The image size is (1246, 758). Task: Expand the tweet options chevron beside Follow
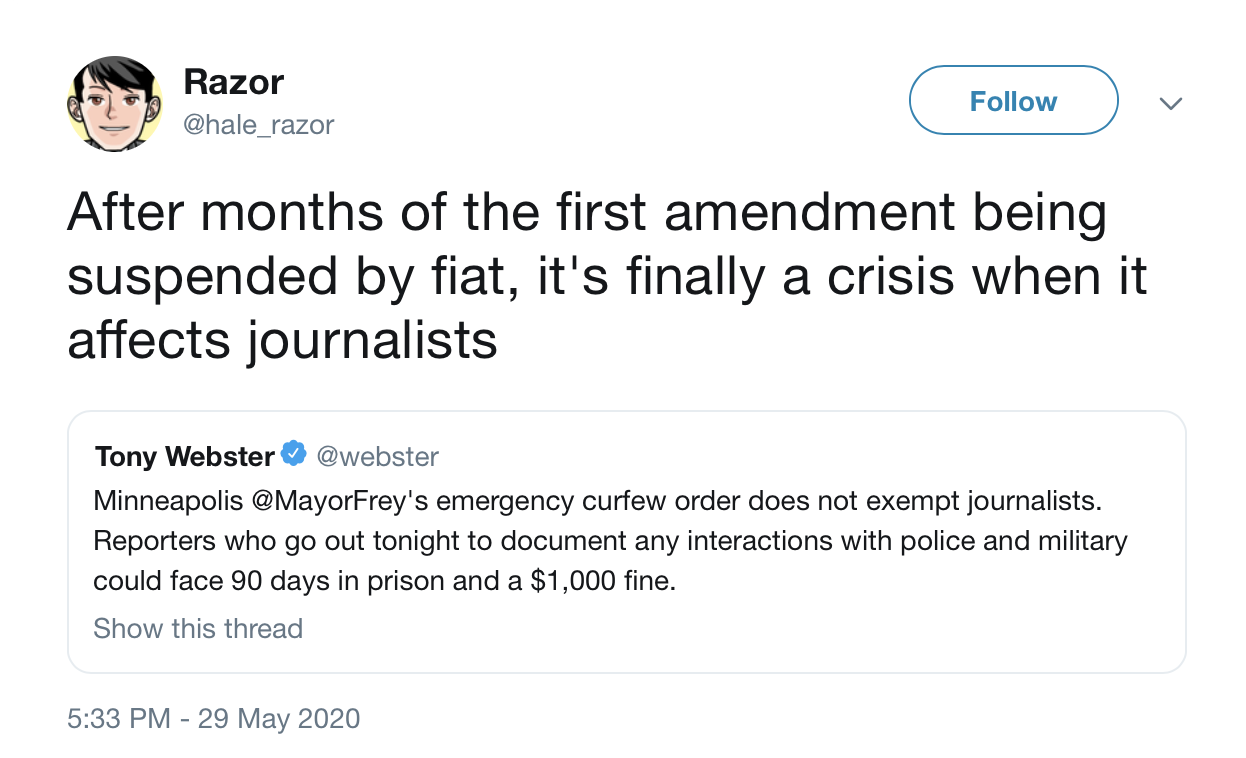1170,103
